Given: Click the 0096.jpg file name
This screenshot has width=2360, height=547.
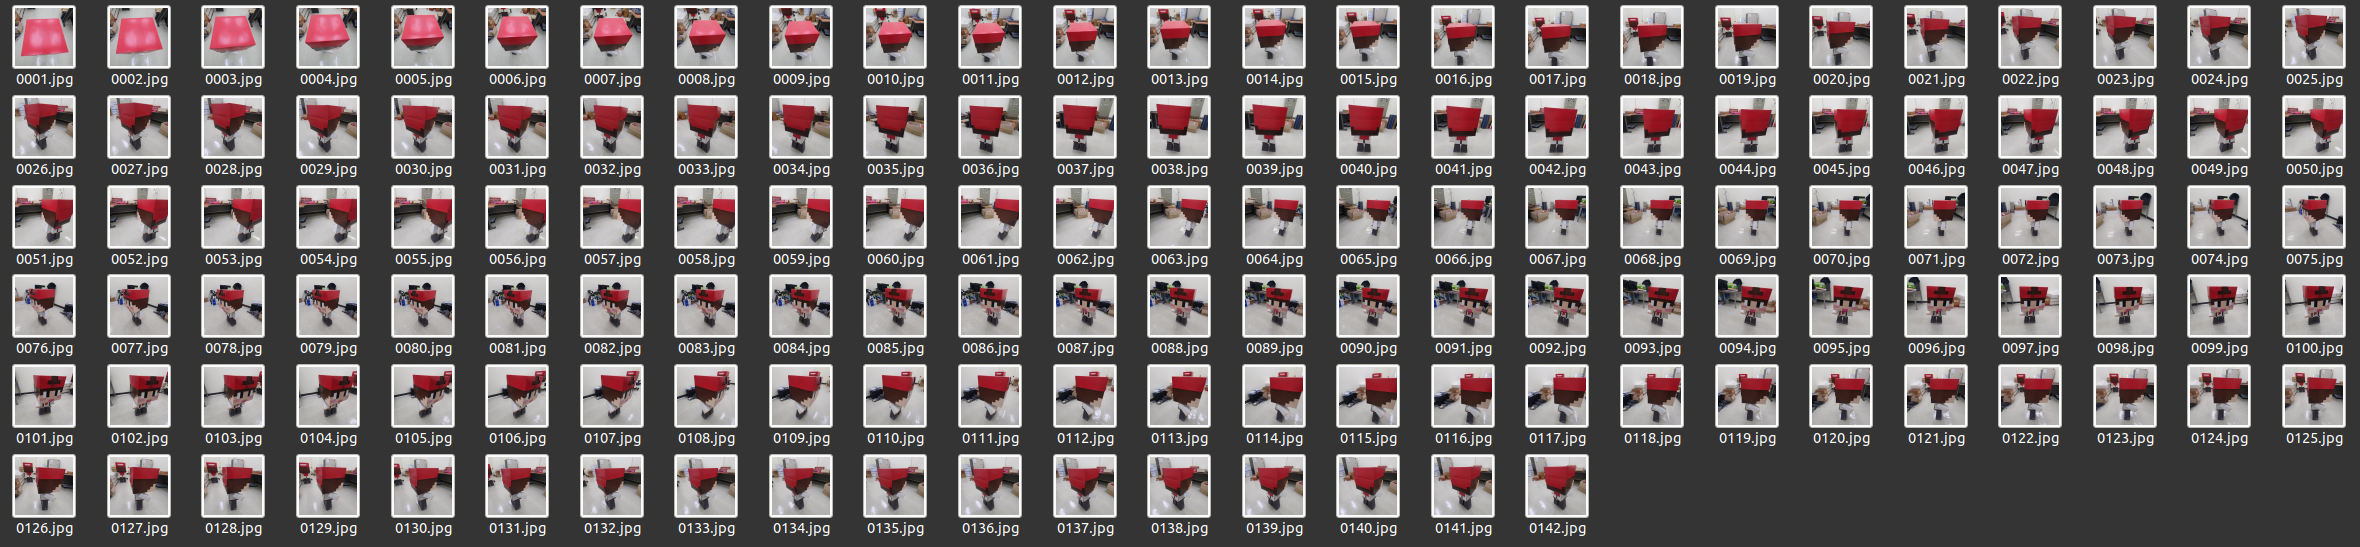Looking at the screenshot, I should 1936,348.
